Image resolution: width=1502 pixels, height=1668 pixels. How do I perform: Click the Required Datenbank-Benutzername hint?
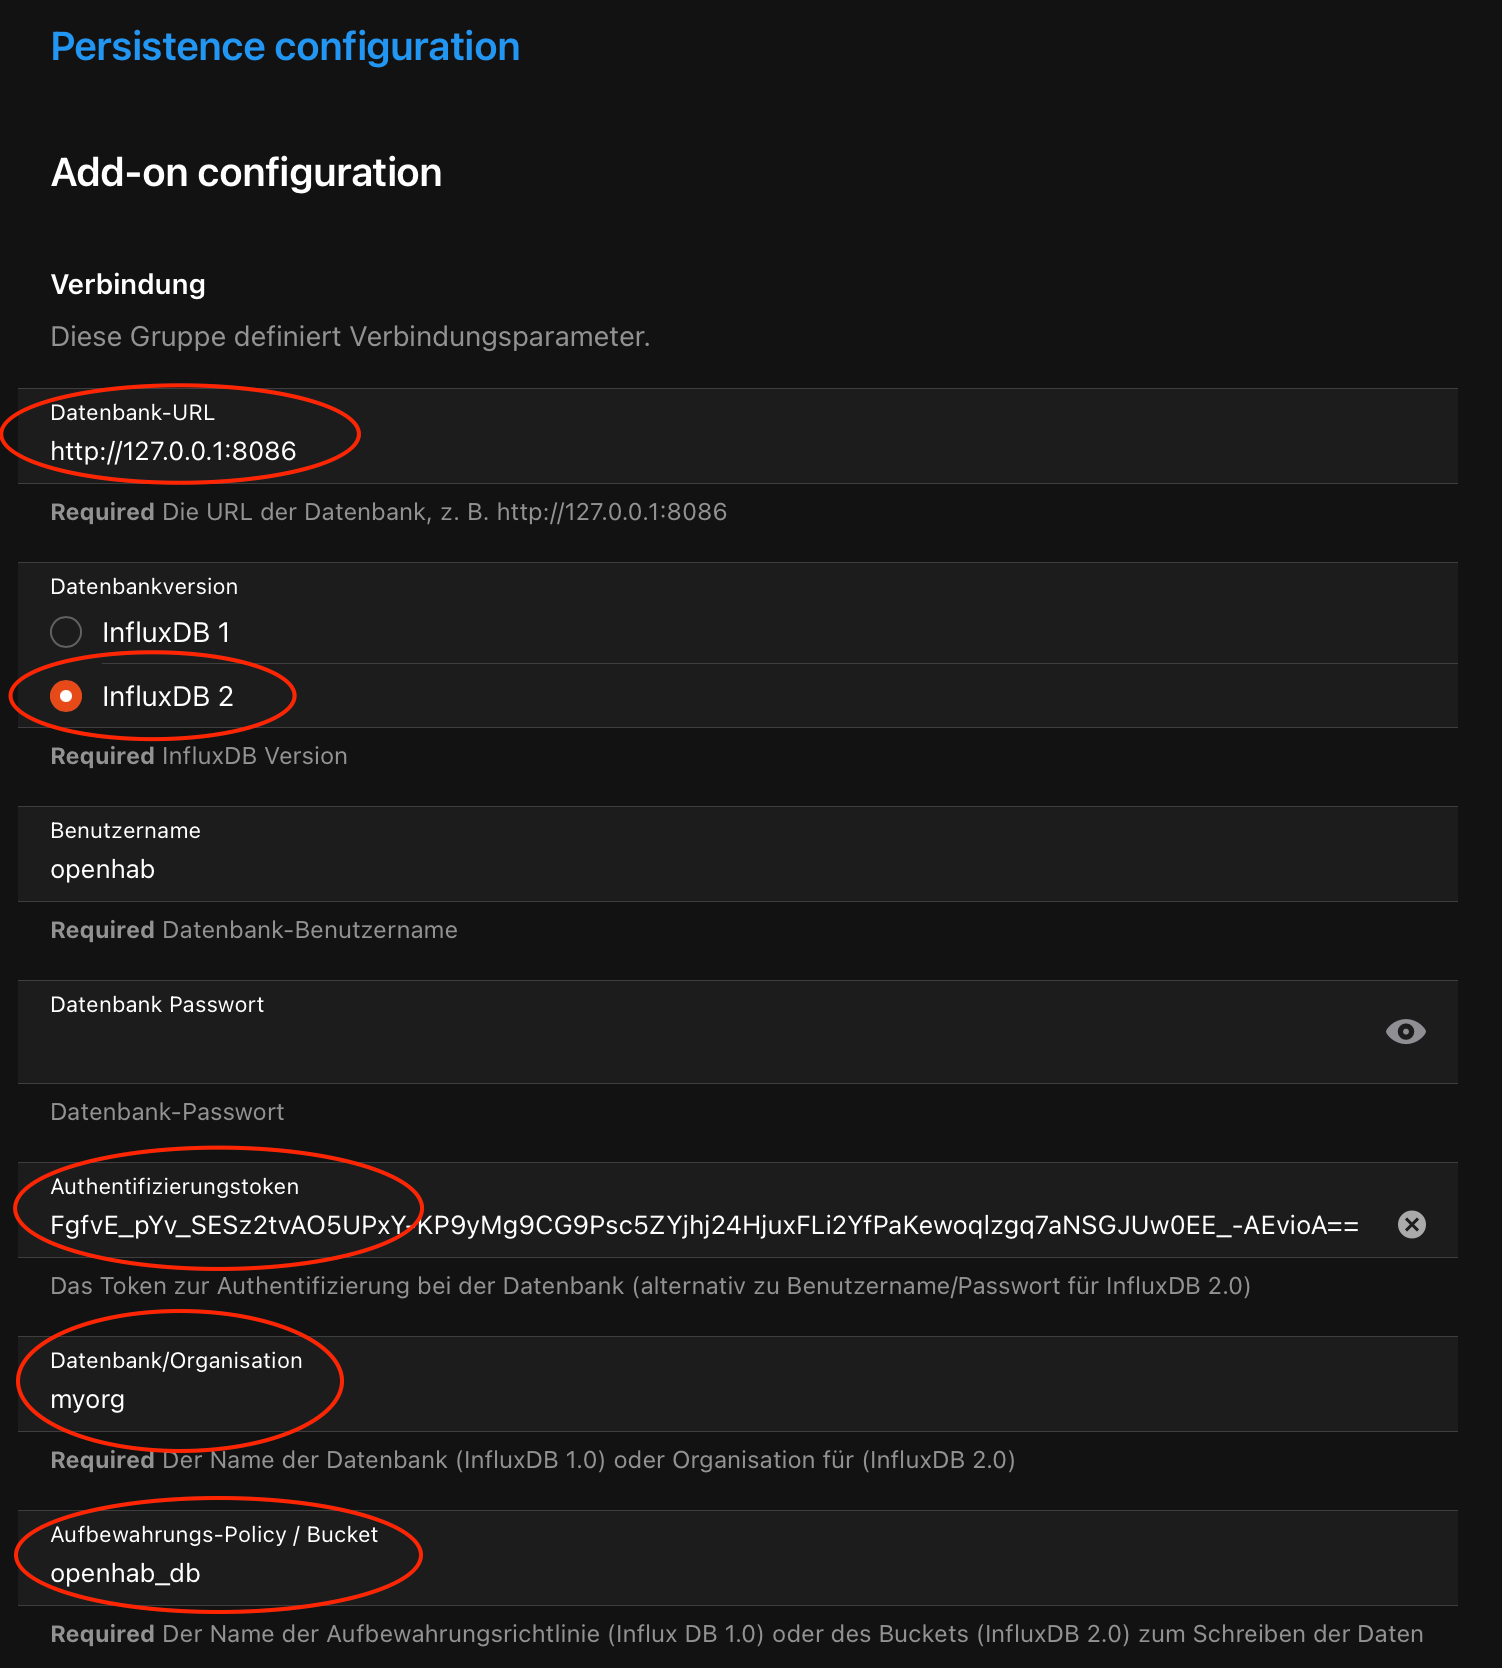[x=254, y=930]
